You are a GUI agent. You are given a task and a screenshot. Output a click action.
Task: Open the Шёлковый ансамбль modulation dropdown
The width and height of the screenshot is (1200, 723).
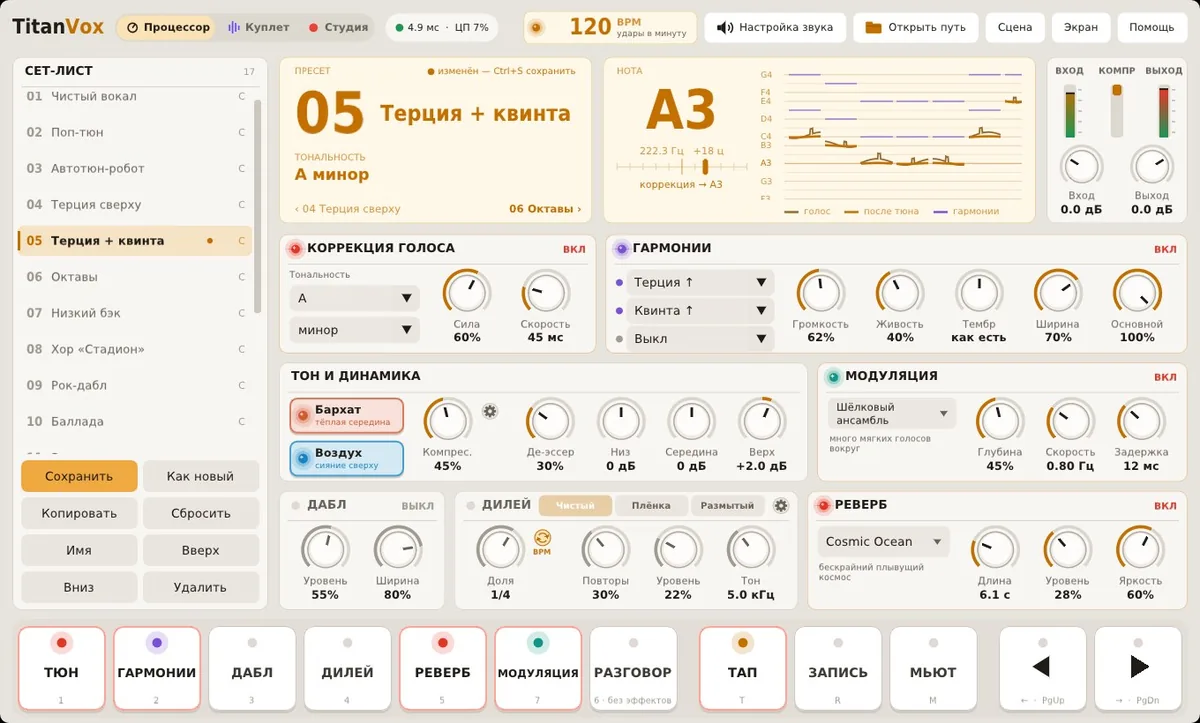pyautogui.click(x=892, y=413)
